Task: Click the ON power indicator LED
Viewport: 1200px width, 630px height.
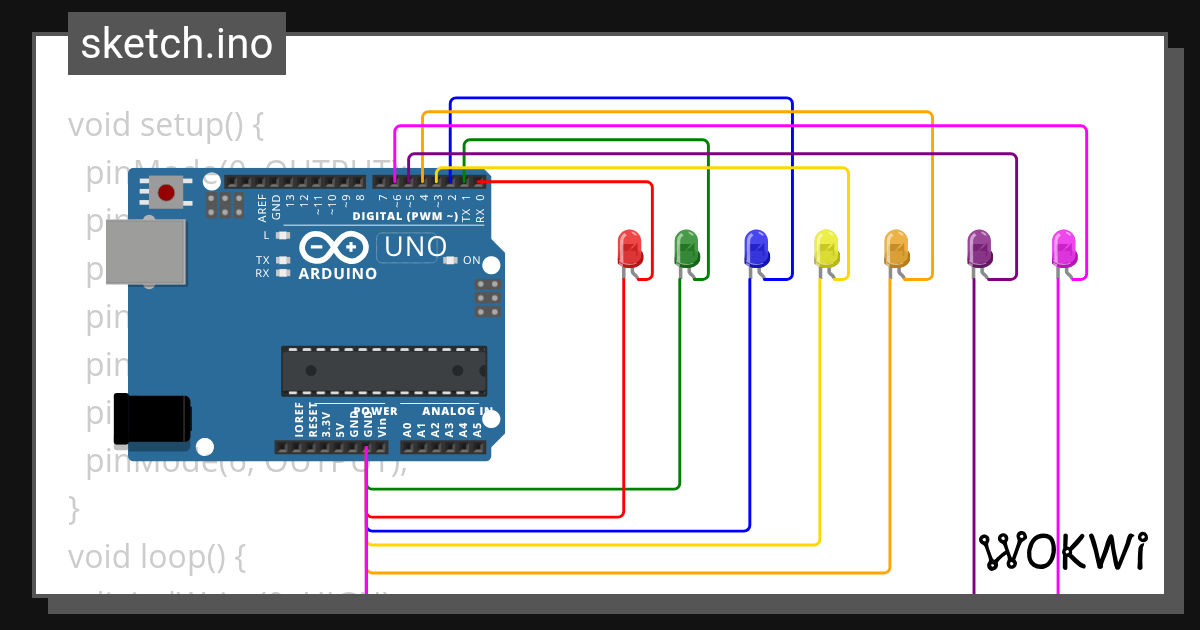Action: pos(450,261)
